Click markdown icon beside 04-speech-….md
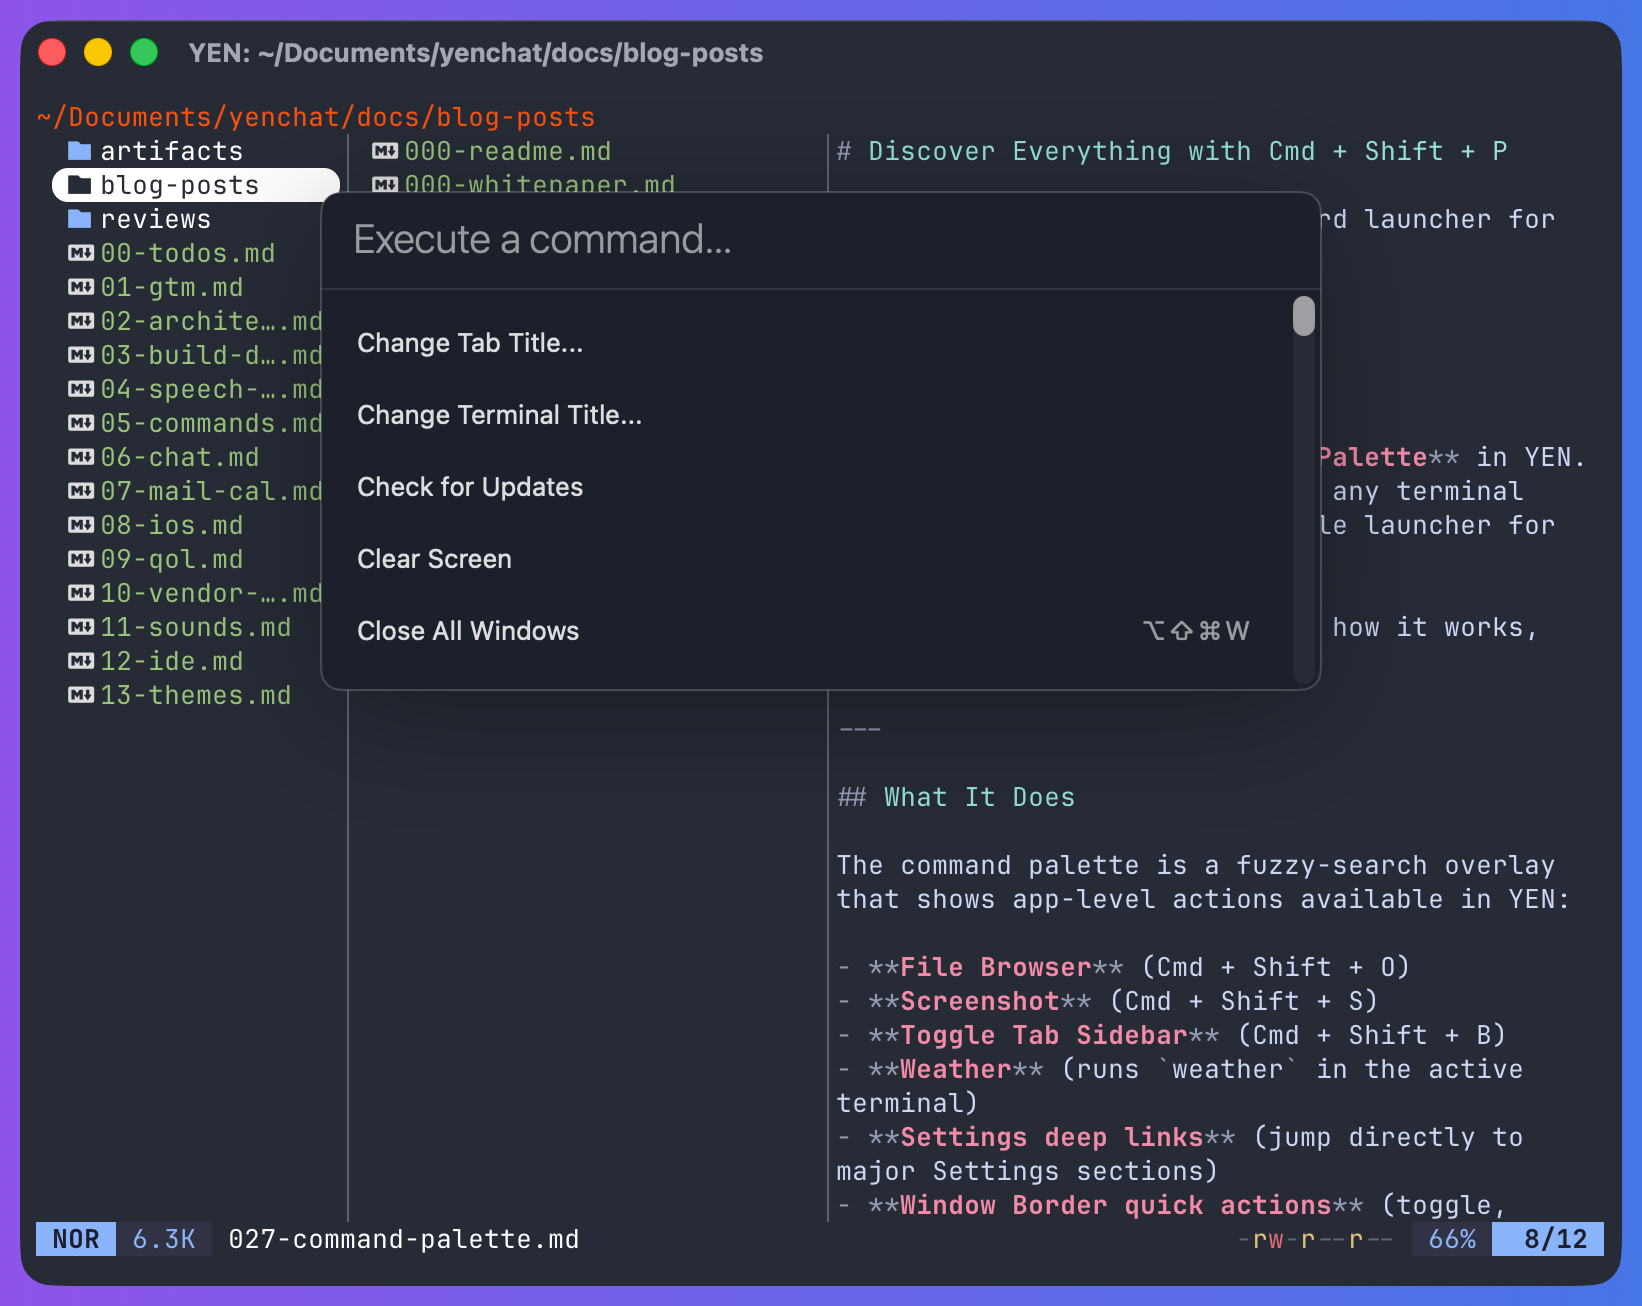 tap(81, 389)
